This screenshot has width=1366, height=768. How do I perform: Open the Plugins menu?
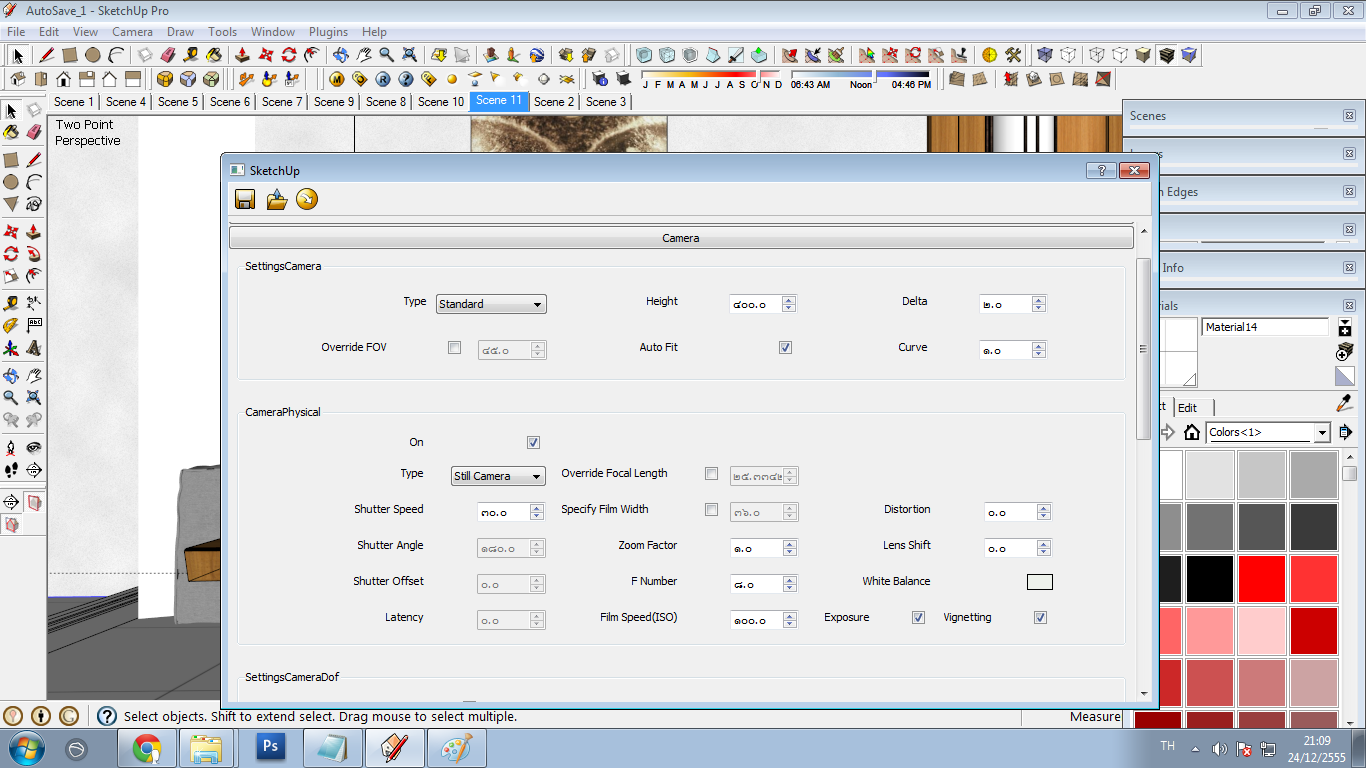tap(328, 32)
